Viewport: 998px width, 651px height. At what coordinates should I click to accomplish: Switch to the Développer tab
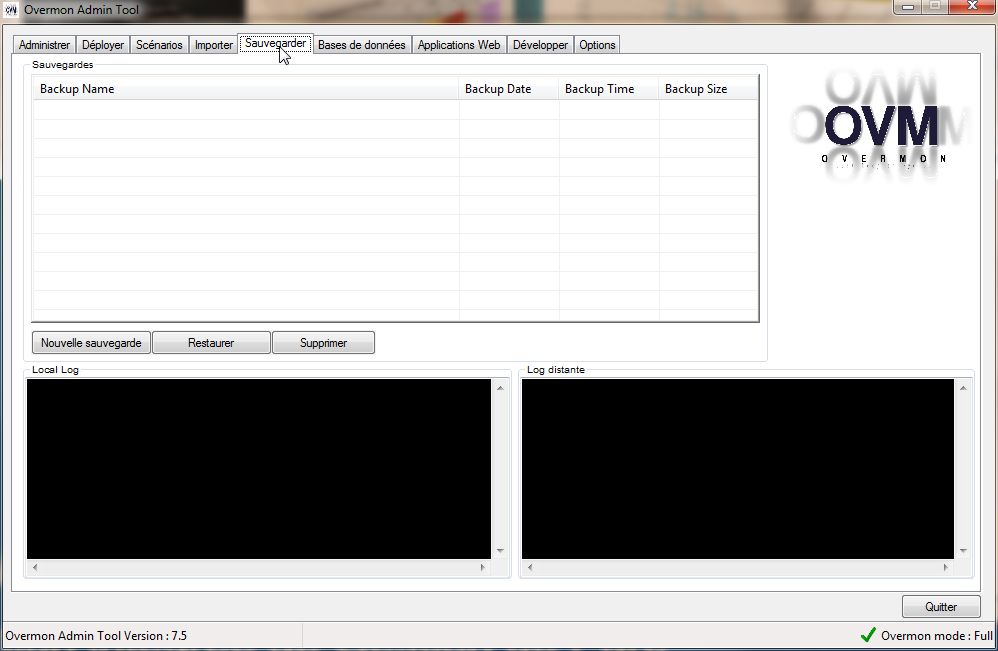click(x=540, y=45)
